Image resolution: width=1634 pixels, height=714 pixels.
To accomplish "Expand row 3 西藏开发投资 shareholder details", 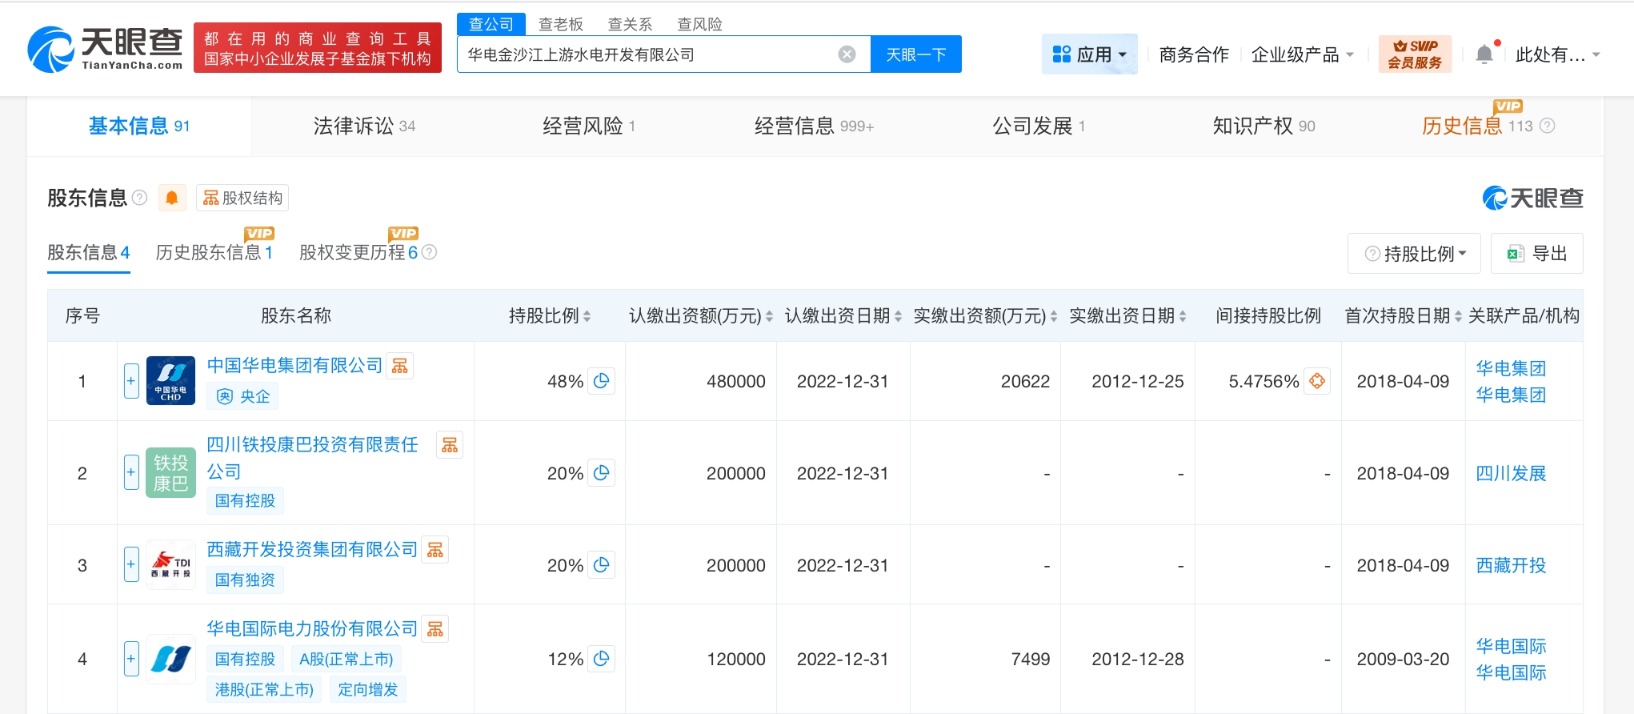I will 131,565.
